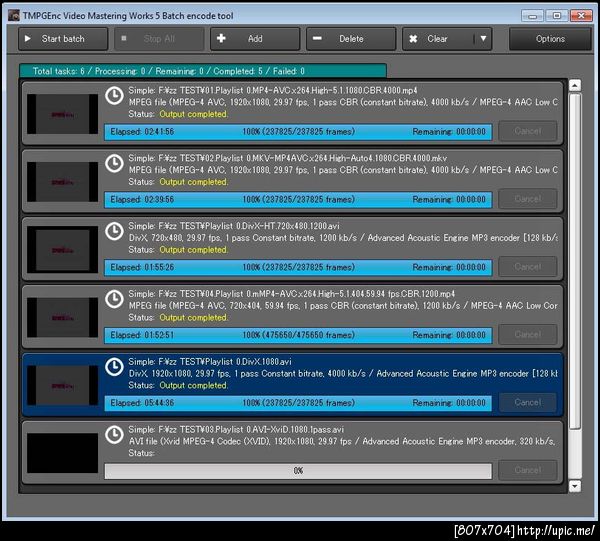Click clock icon of 02.Playlist 0.MKV-MP4AVC task
Viewport: 600px width, 541px height.
(114, 163)
